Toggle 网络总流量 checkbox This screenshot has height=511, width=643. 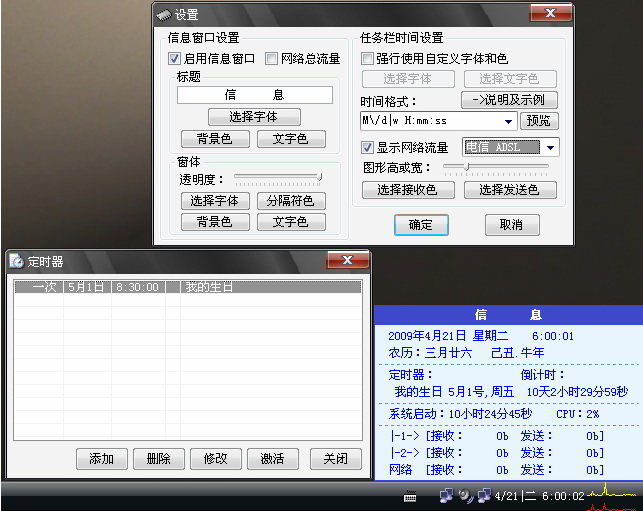pyautogui.click(x=271, y=59)
